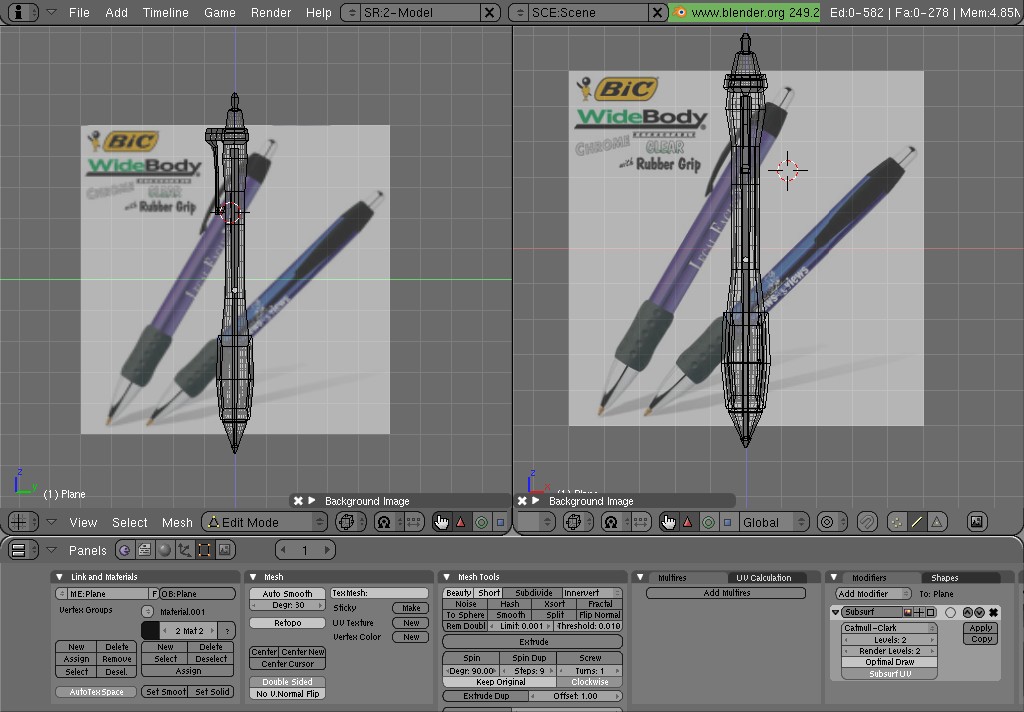Open the File menu
Image resolution: width=1024 pixels, height=712 pixels.
pyautogui.click(x=79, y=12)
